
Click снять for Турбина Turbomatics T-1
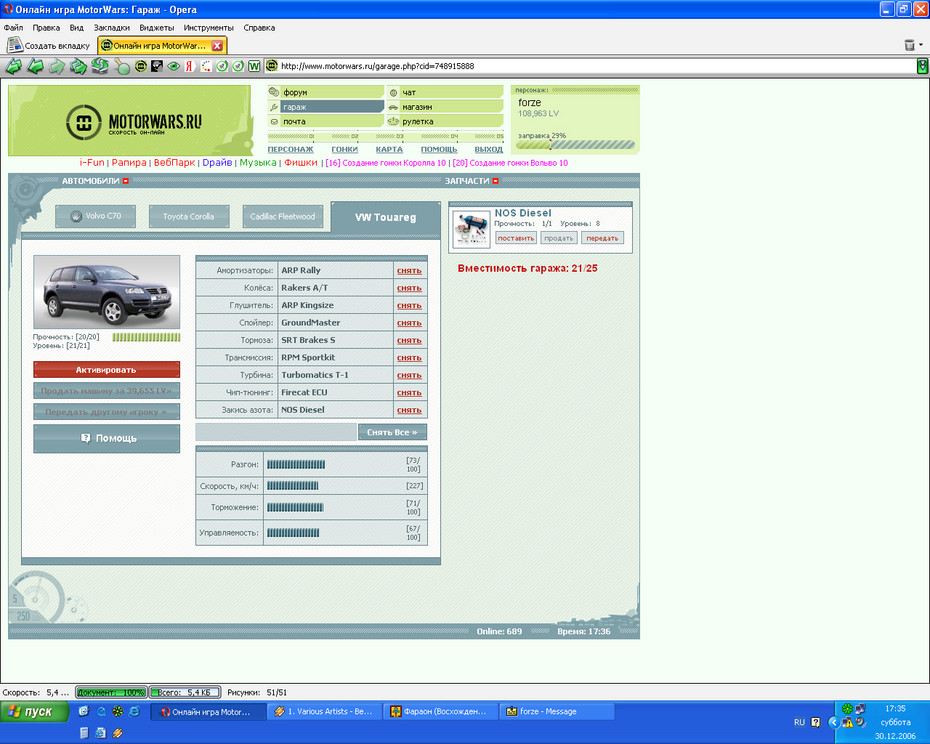pos(409,376)
